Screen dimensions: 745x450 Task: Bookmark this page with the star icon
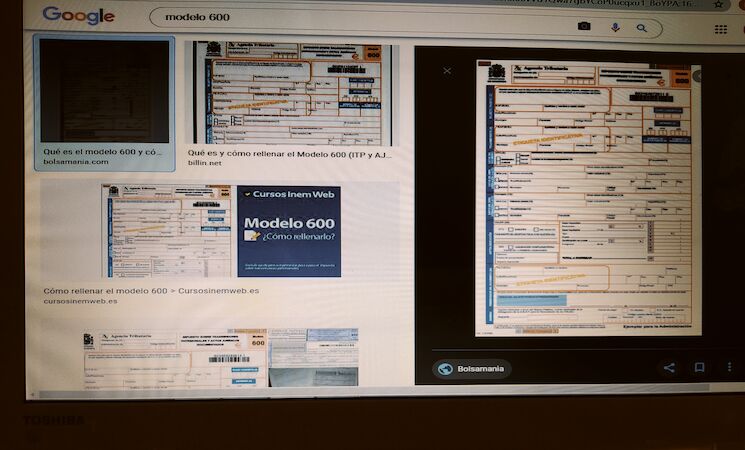tap(718, 5)
